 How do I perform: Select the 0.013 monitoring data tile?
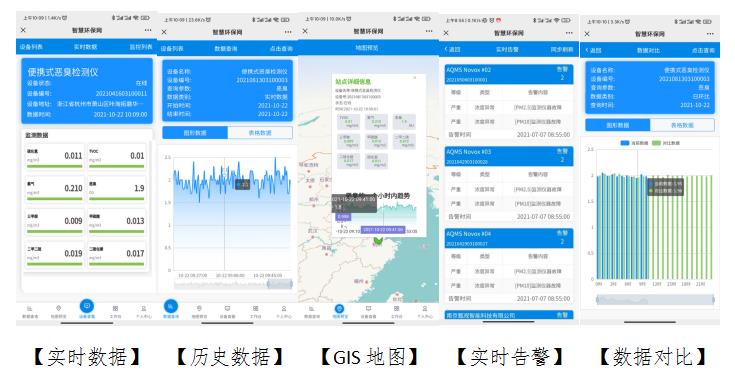(x=117, y=222)
